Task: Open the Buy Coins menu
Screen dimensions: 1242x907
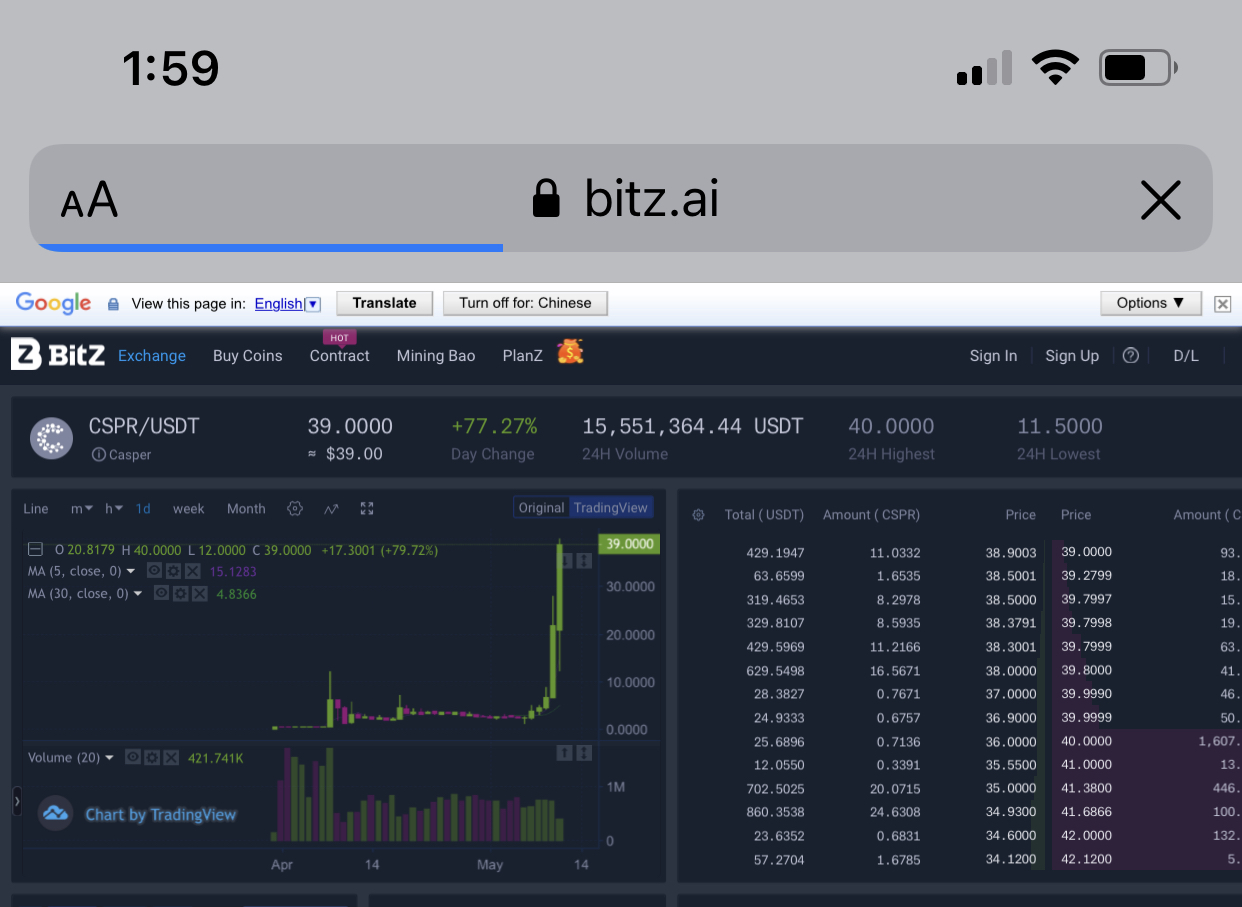Action: point(248,356)
